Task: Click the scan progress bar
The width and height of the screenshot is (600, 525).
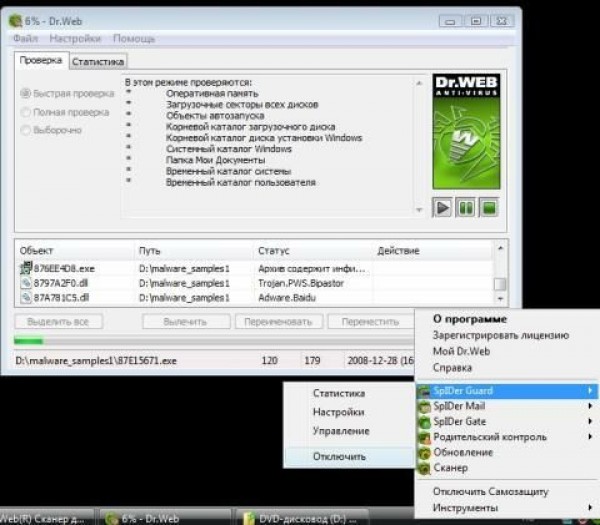Action: [214, 341]
